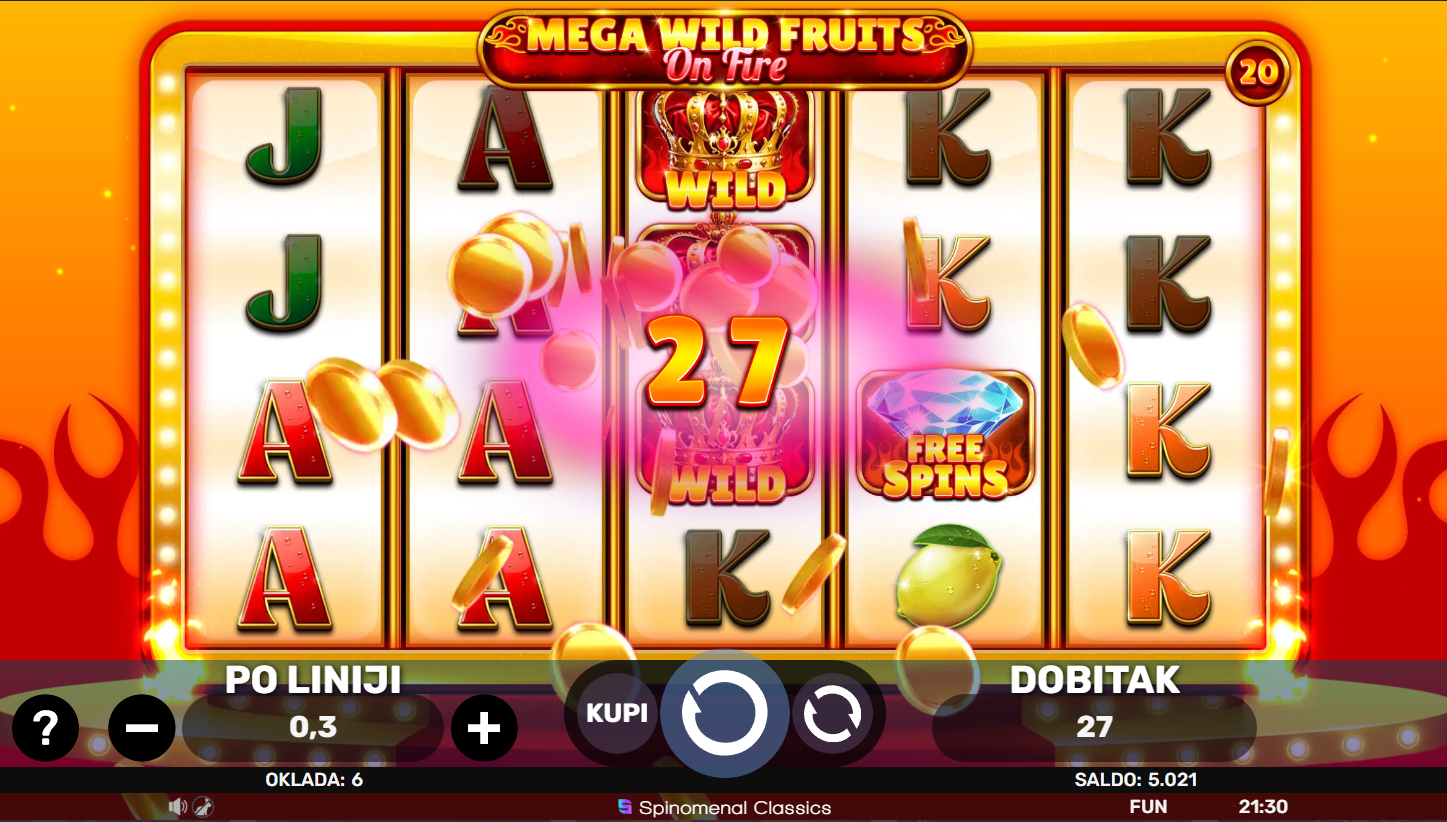Click the DOBITAK win amount display
1447x822 pixels.
(x=1094, y=727)
